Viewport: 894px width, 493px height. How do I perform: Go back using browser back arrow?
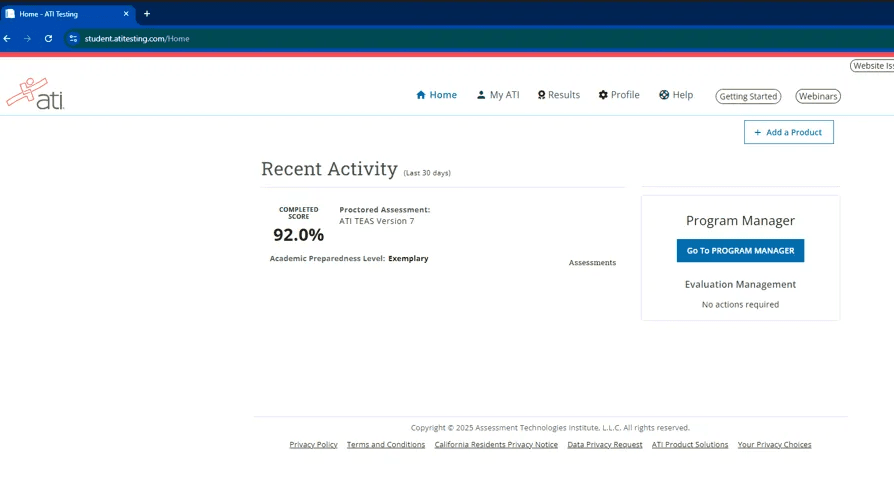point(8,39)
